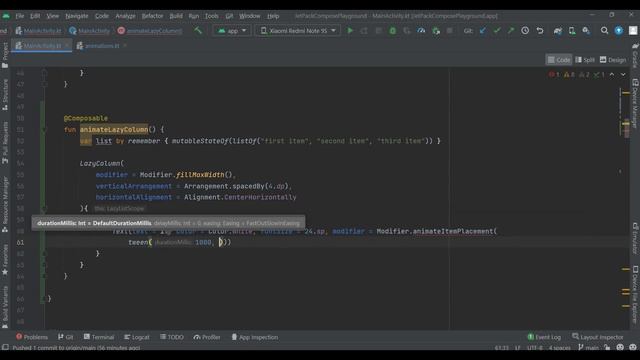Viewport: 640px width, 360px height.
Task: Click the green Git Commit checkmark
Action: coord(497,31)
